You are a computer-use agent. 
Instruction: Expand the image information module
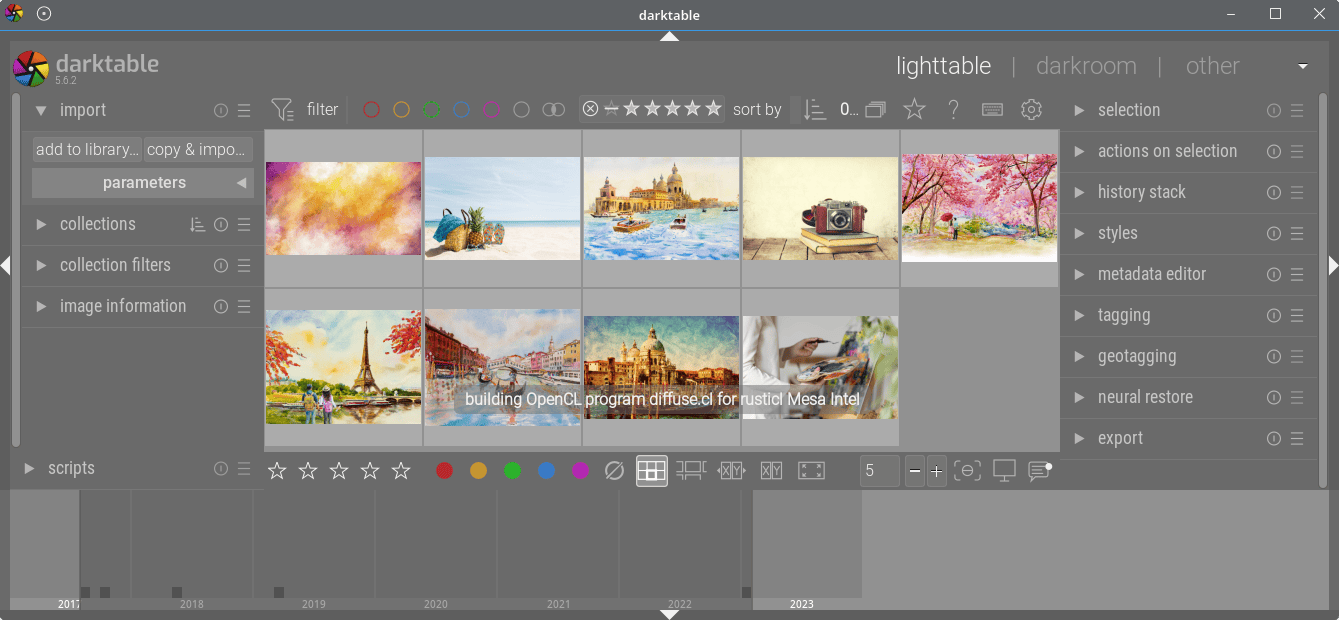pyautogui.click(x=41, y=307)
